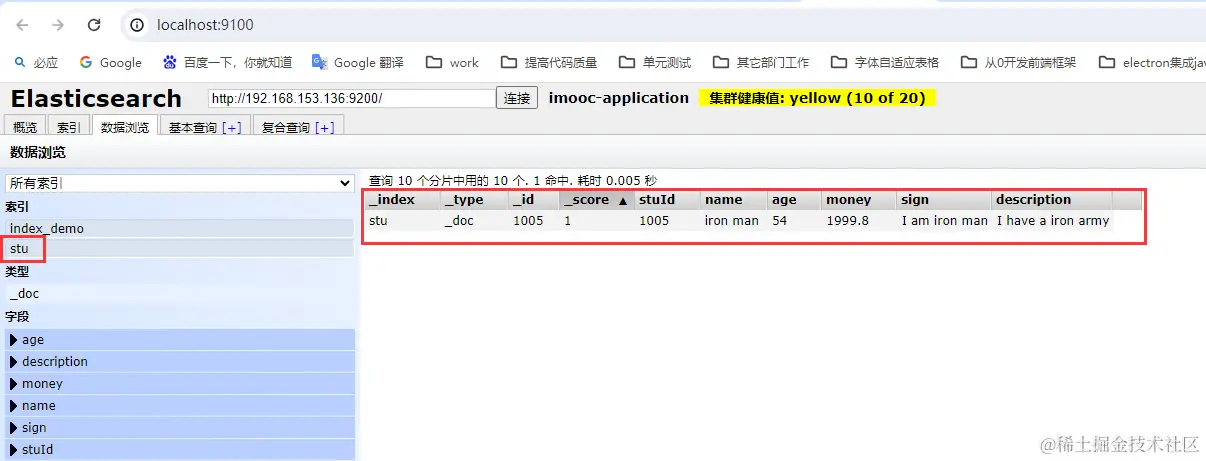Viewport: 1206px width, 461px height.
Task: Open the 所有索引 index dropdown
Action: click(180, 183)
